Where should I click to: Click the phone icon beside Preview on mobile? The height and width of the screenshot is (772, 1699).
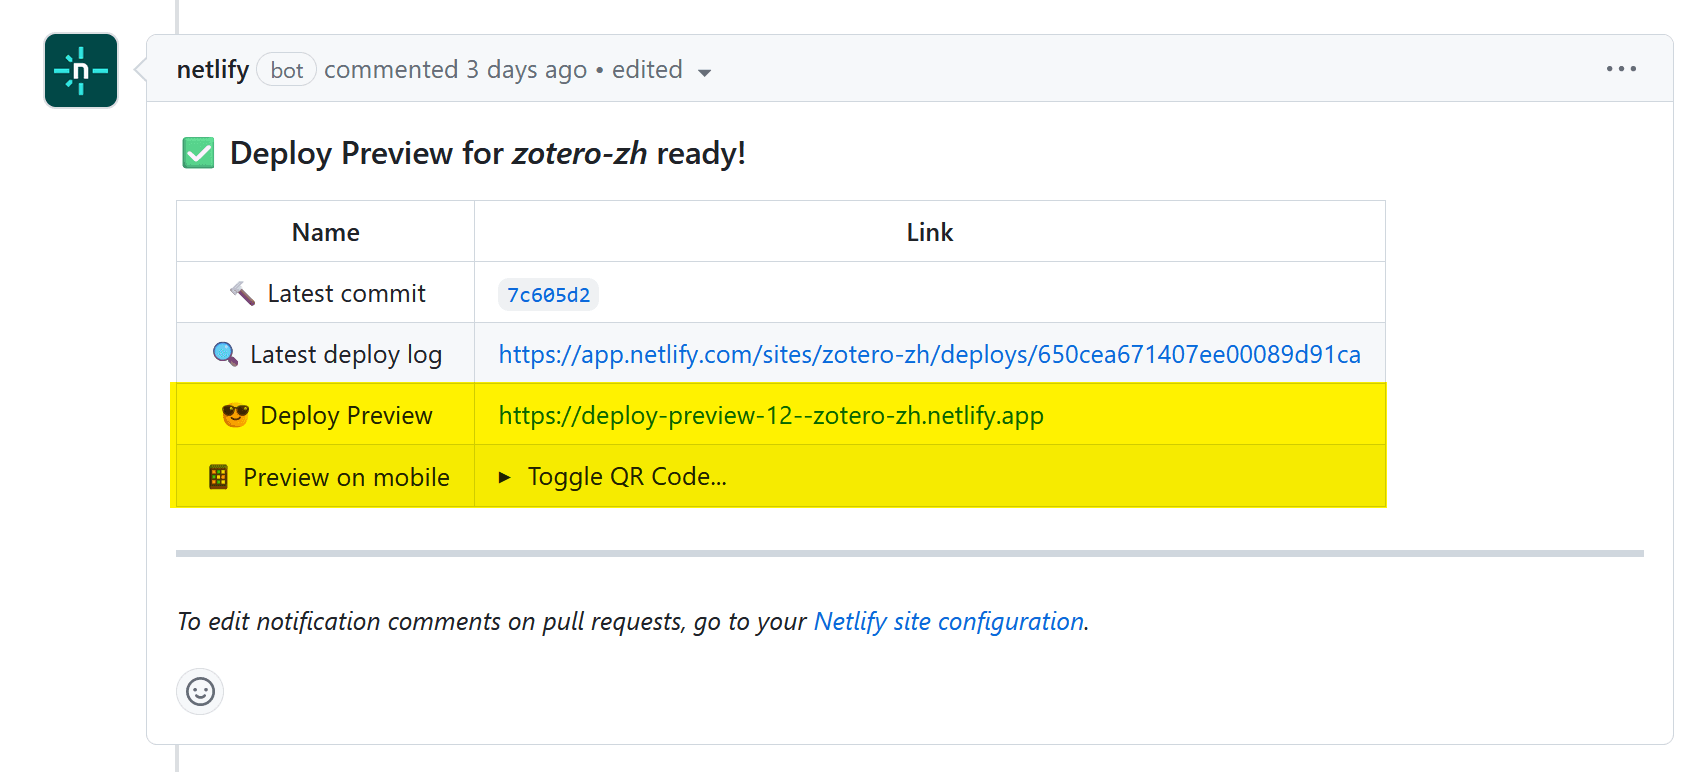point(218,477)
